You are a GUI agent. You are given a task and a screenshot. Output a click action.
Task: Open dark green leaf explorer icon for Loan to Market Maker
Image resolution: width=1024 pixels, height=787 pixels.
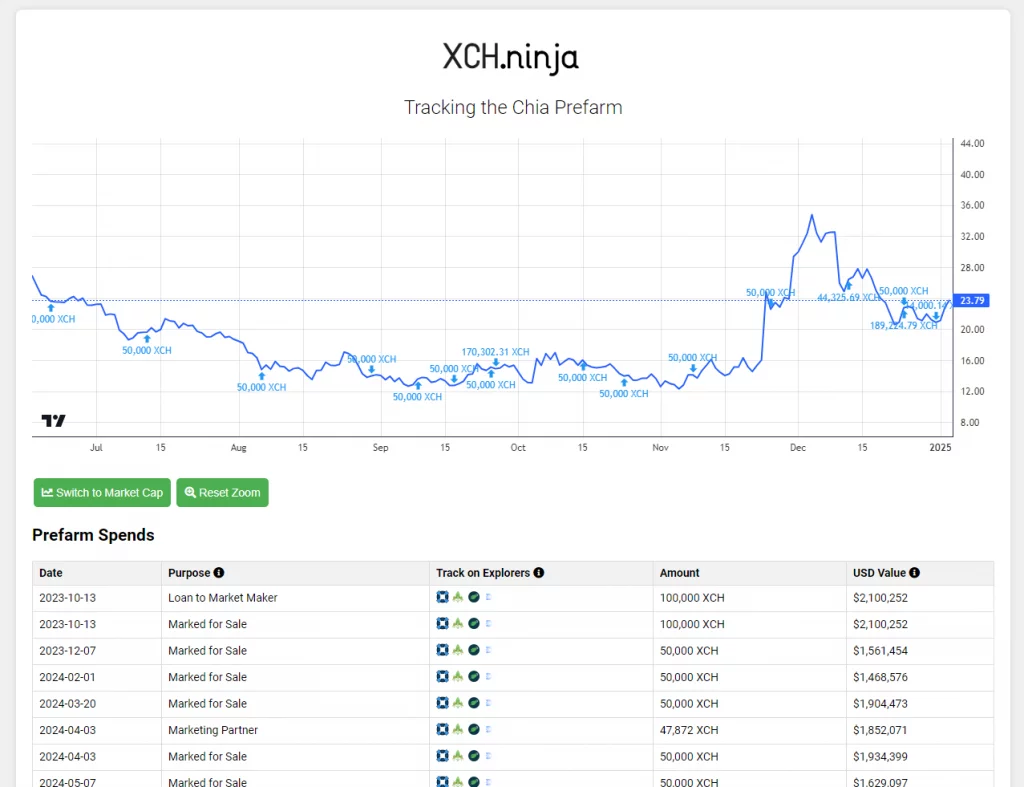pos(474,597)
